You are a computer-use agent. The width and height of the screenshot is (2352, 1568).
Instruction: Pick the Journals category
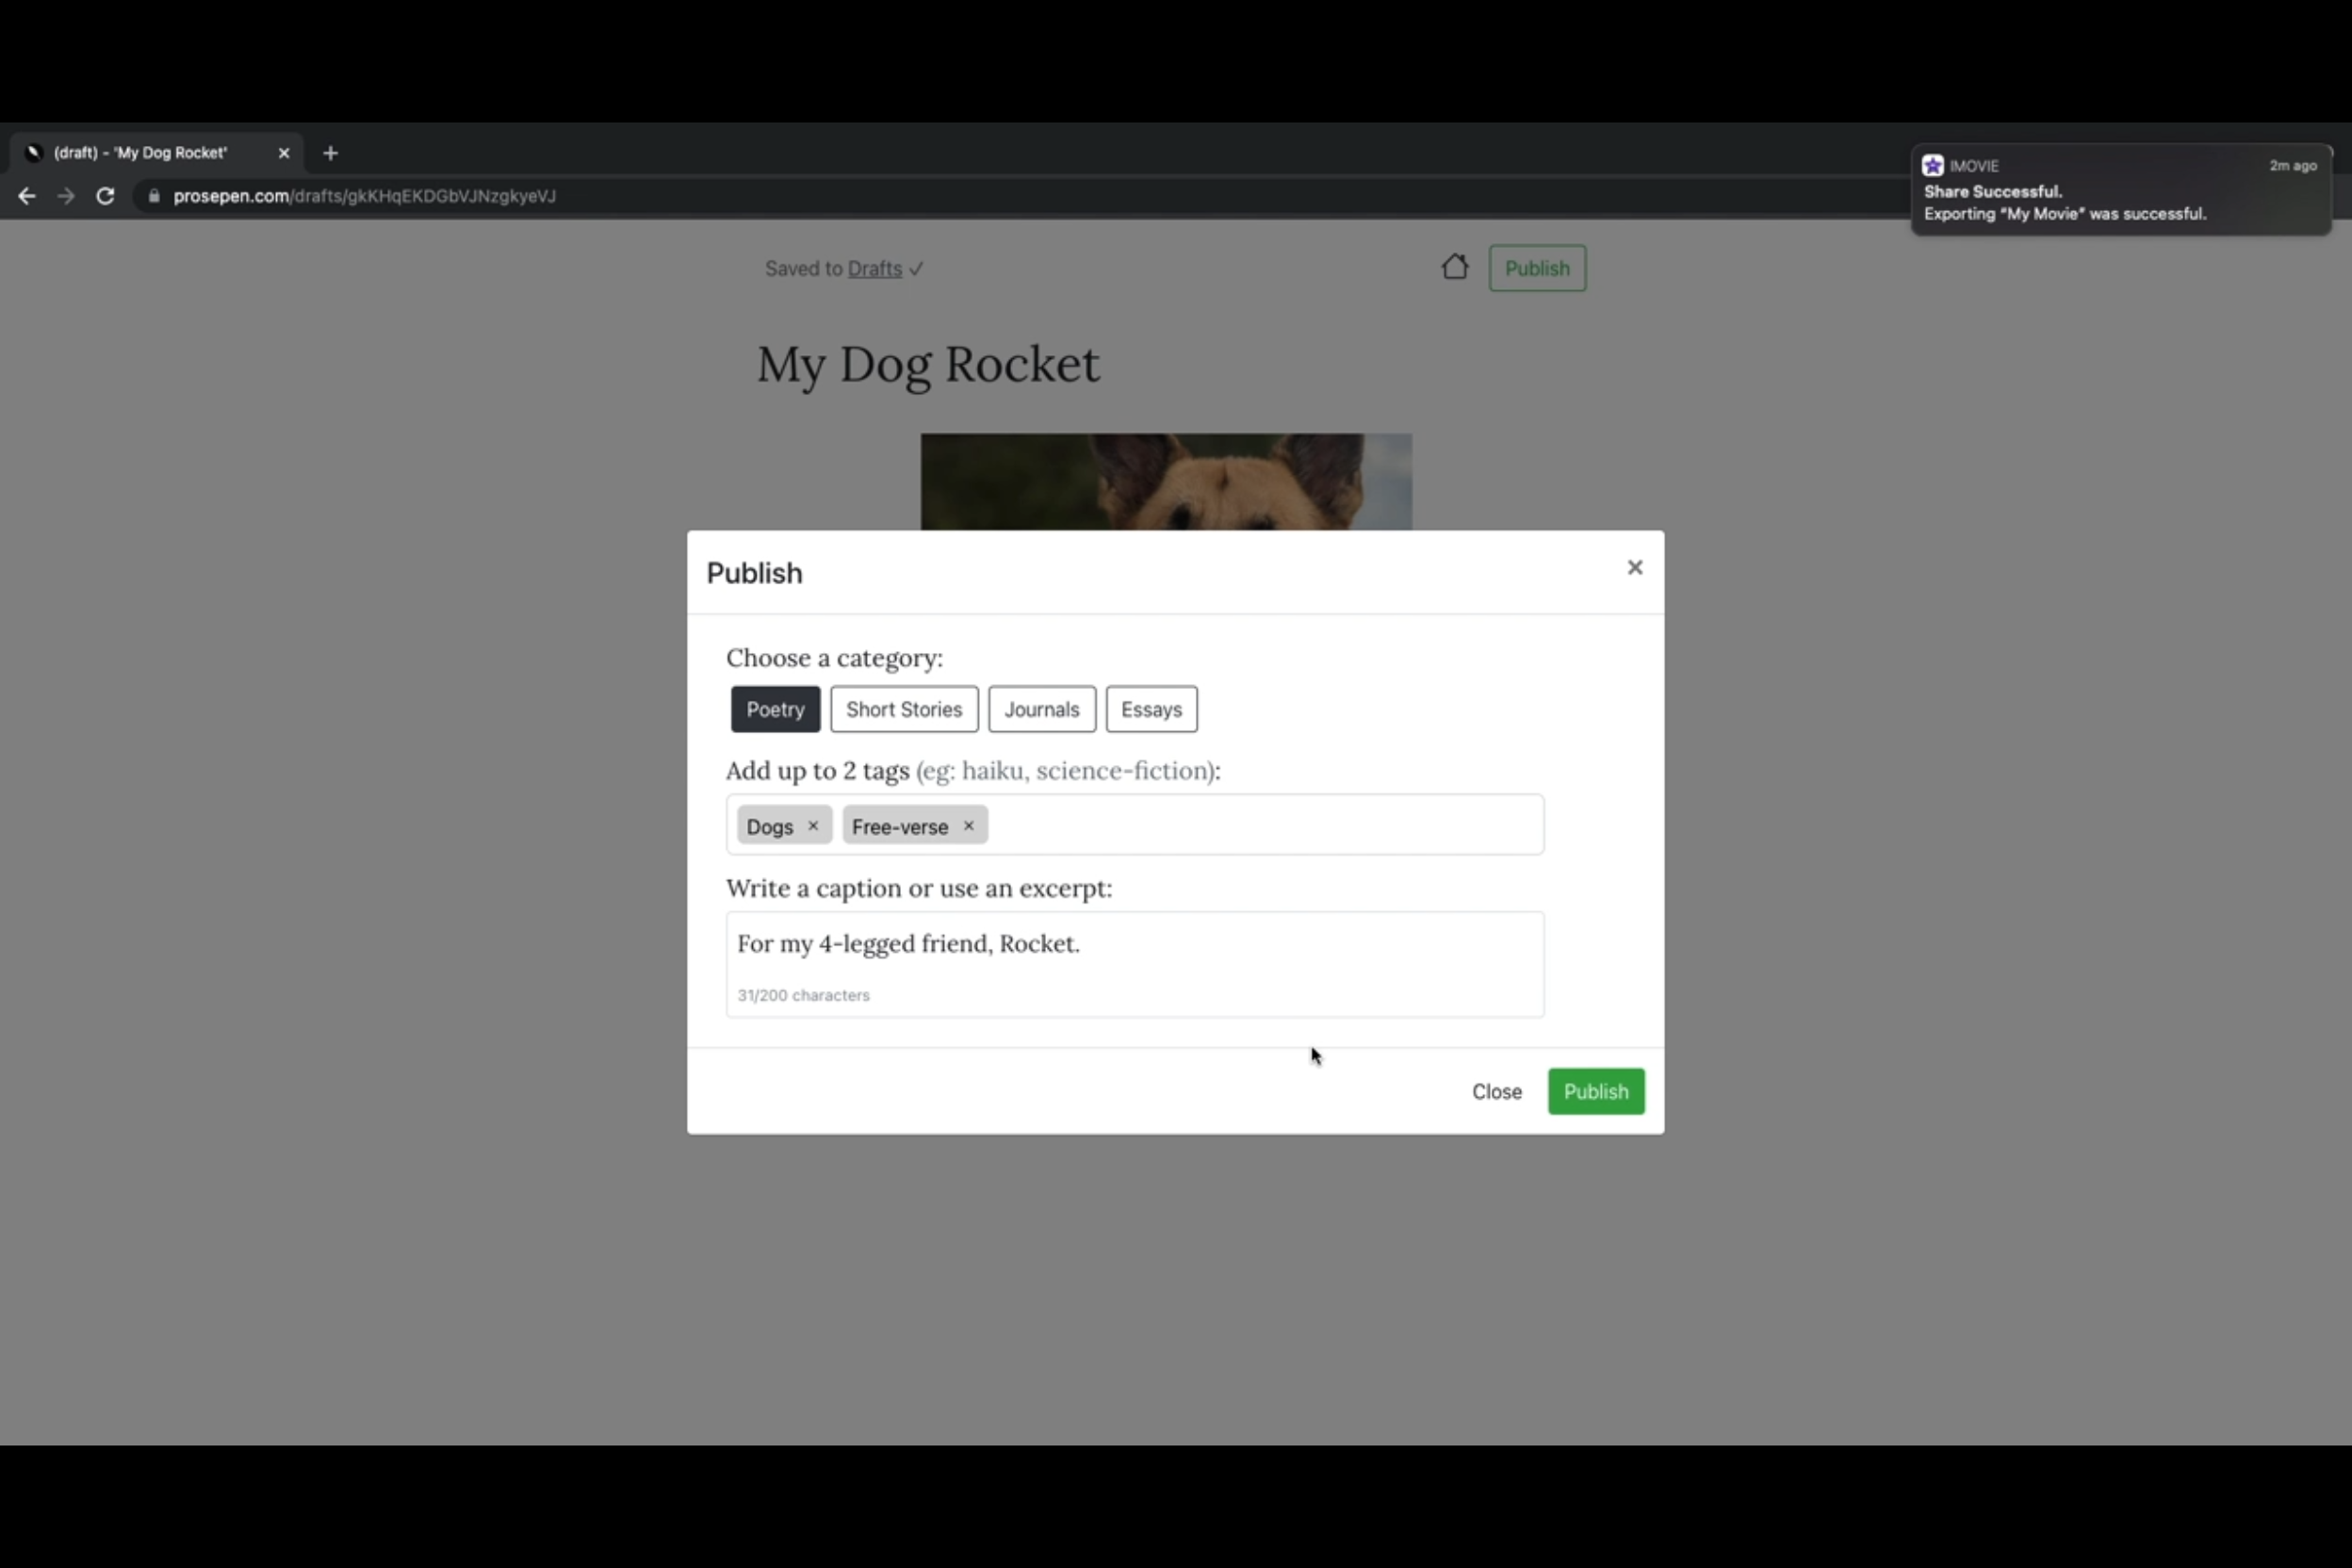1041,709
